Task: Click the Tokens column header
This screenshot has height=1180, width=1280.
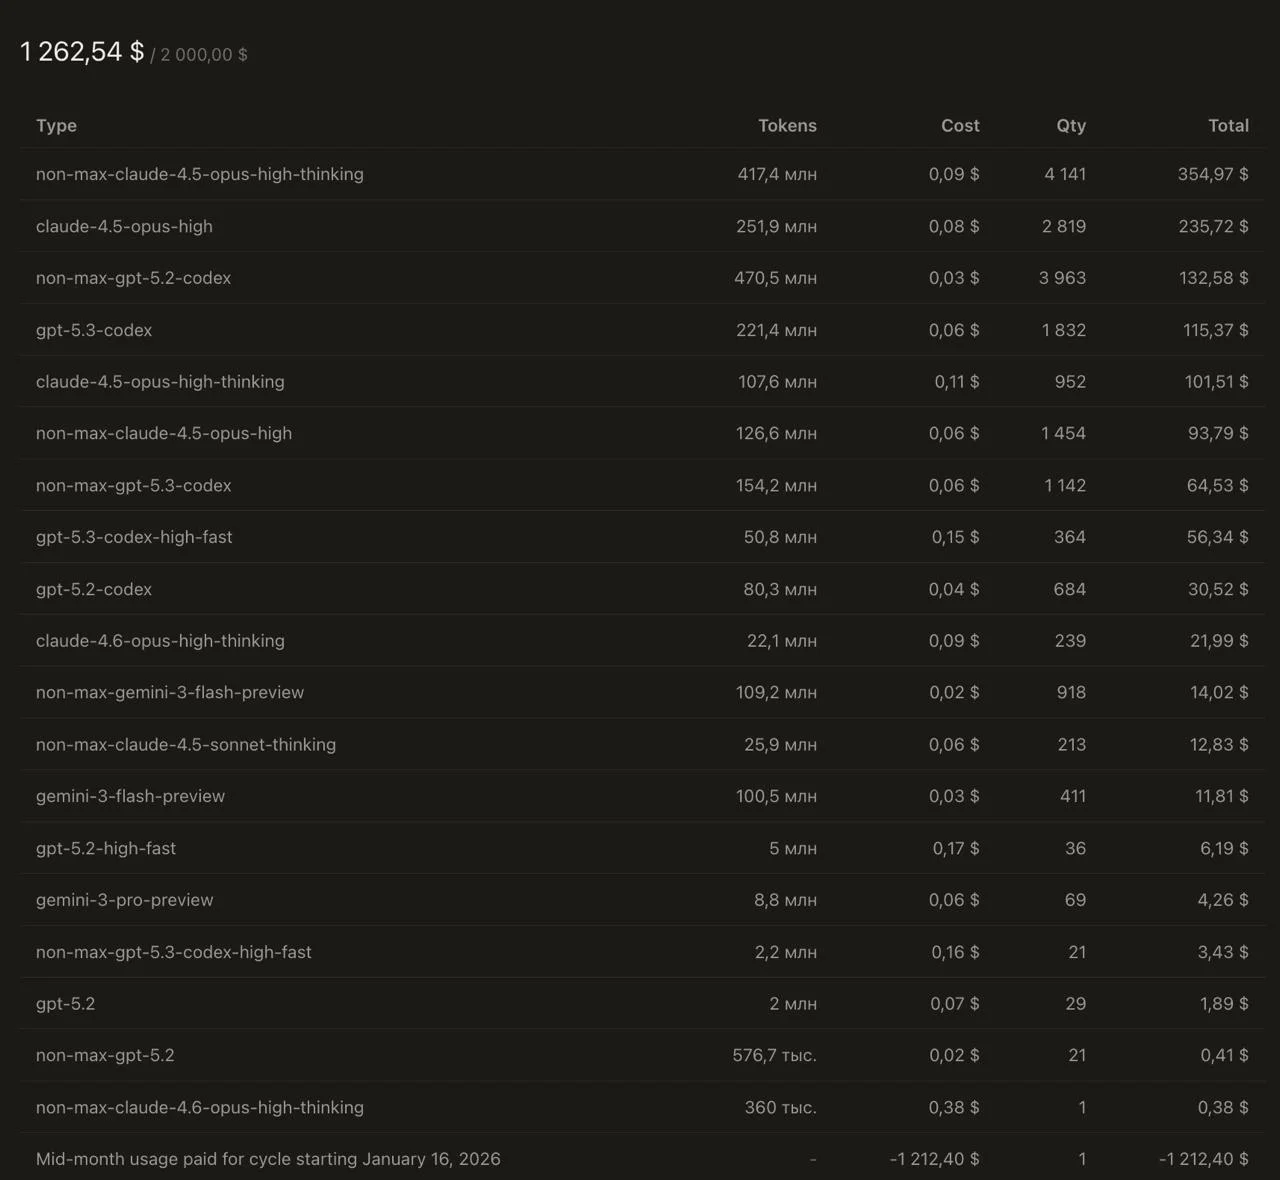Action: tap(787, 126)
